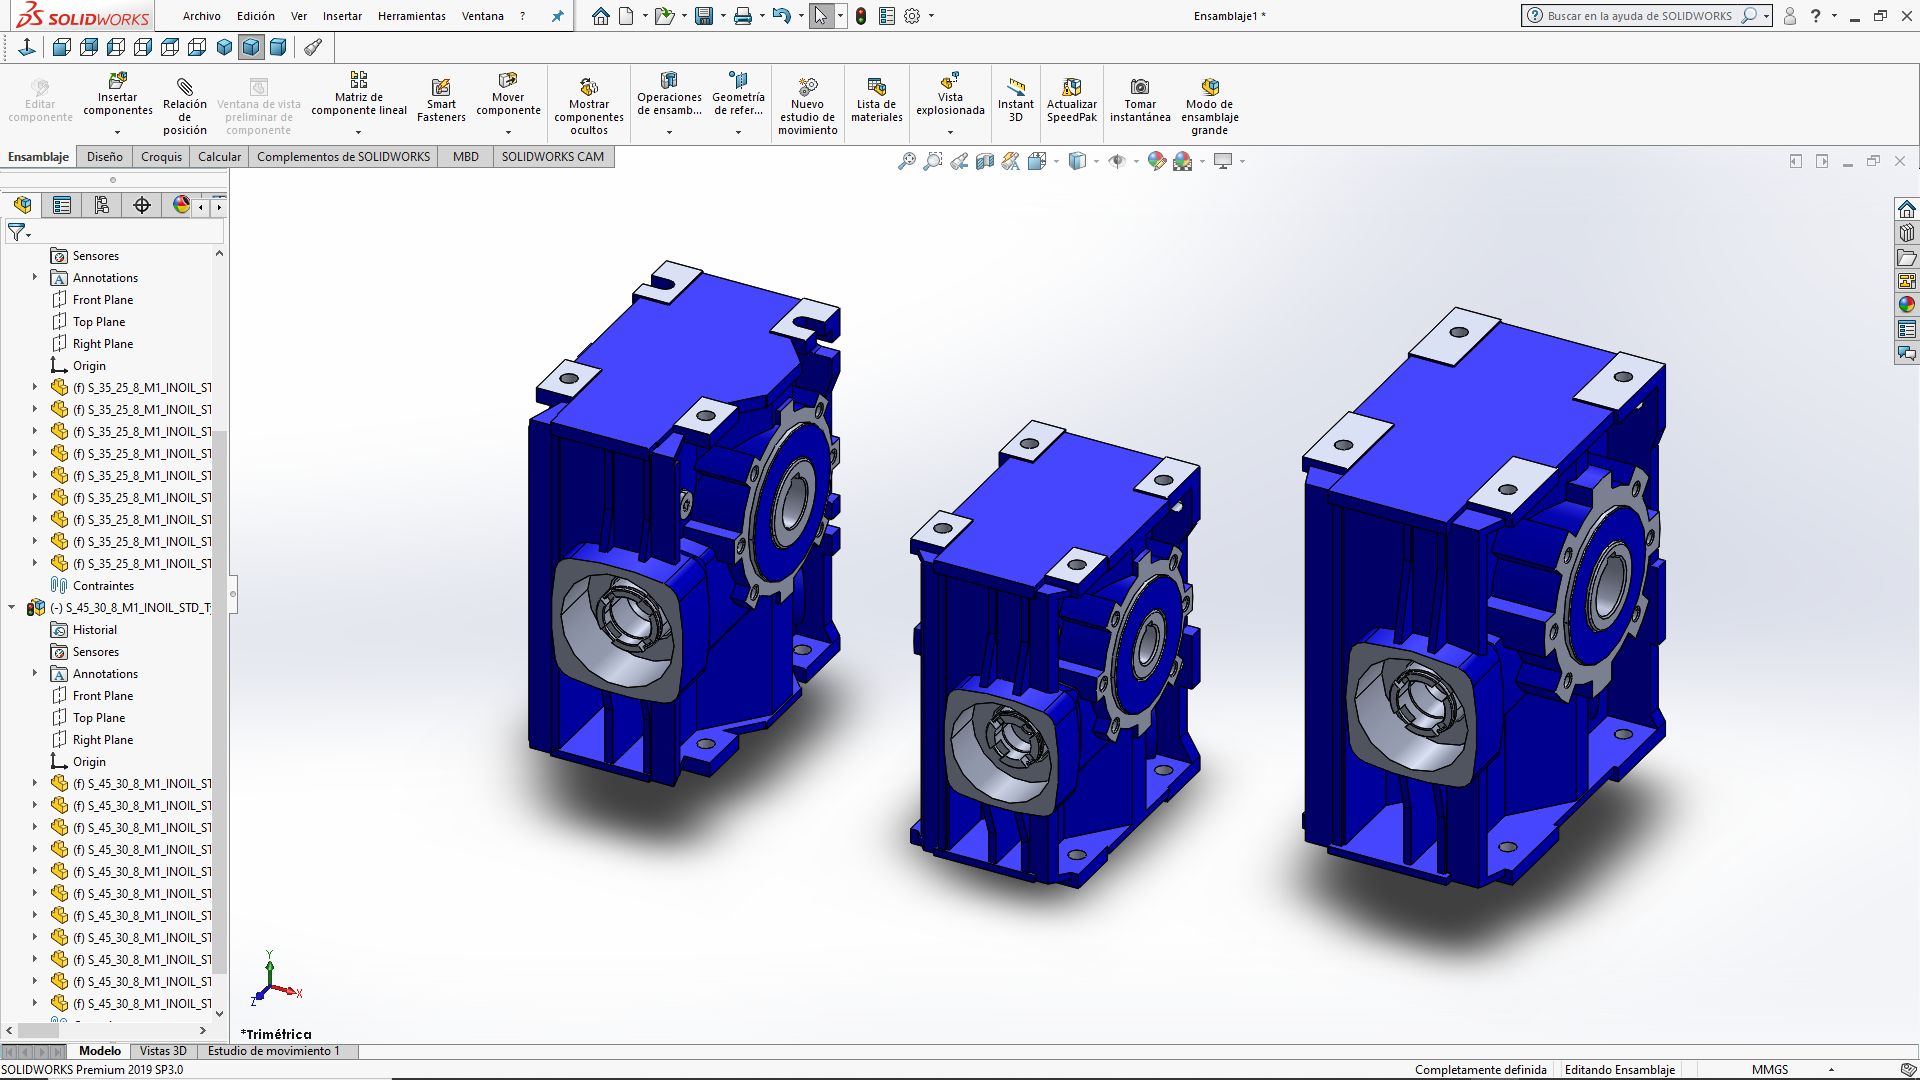Viewport: 1920px width, 1080px height.
Task: Select Edit Appearance color ball icon
Action: (1156, 161)
